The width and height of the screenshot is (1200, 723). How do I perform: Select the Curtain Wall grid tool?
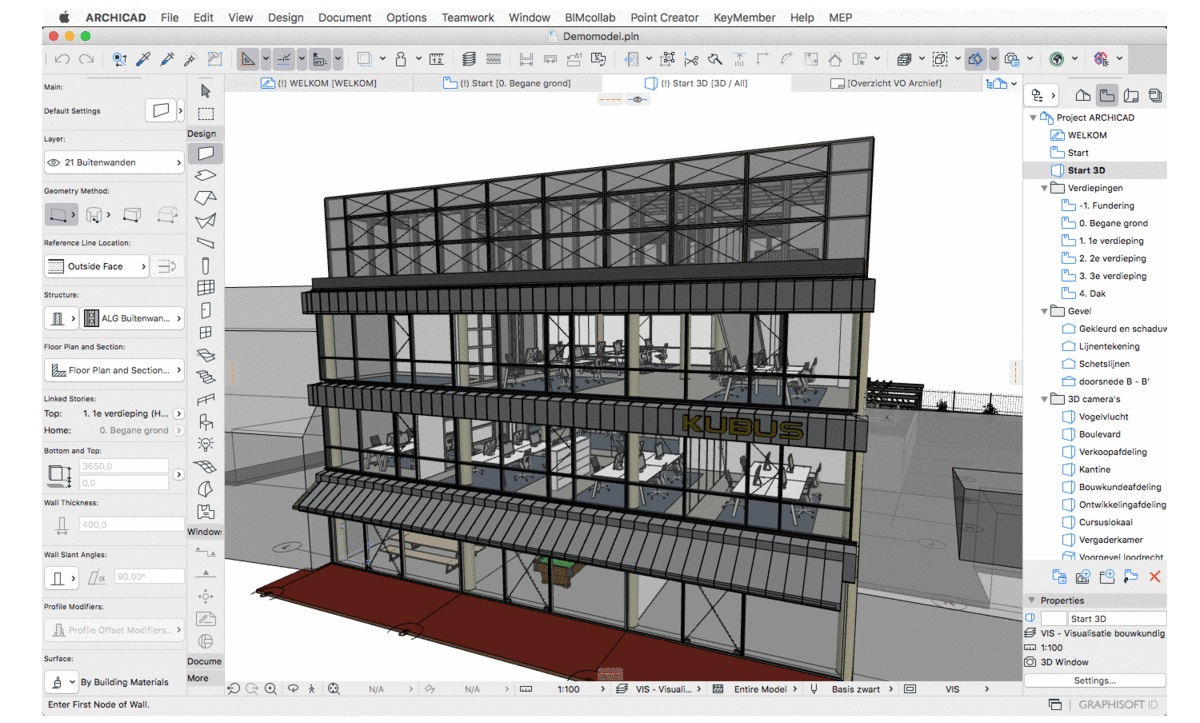pyautogui.click(x=206, y=288)
